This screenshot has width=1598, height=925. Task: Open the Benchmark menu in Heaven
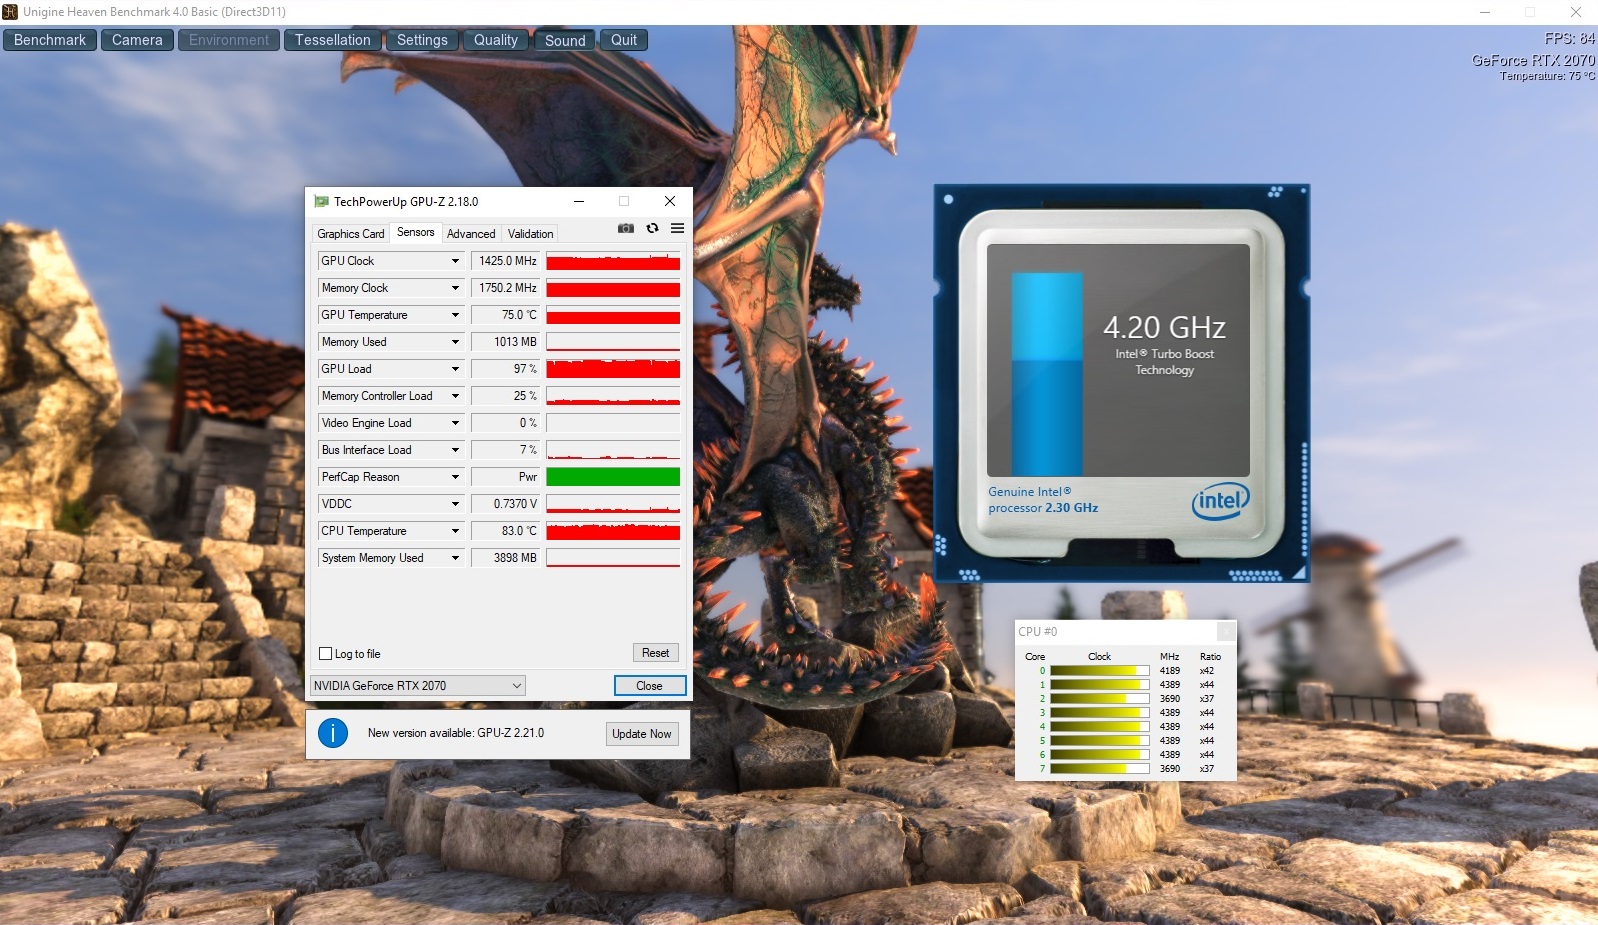[x=50, y=40]
